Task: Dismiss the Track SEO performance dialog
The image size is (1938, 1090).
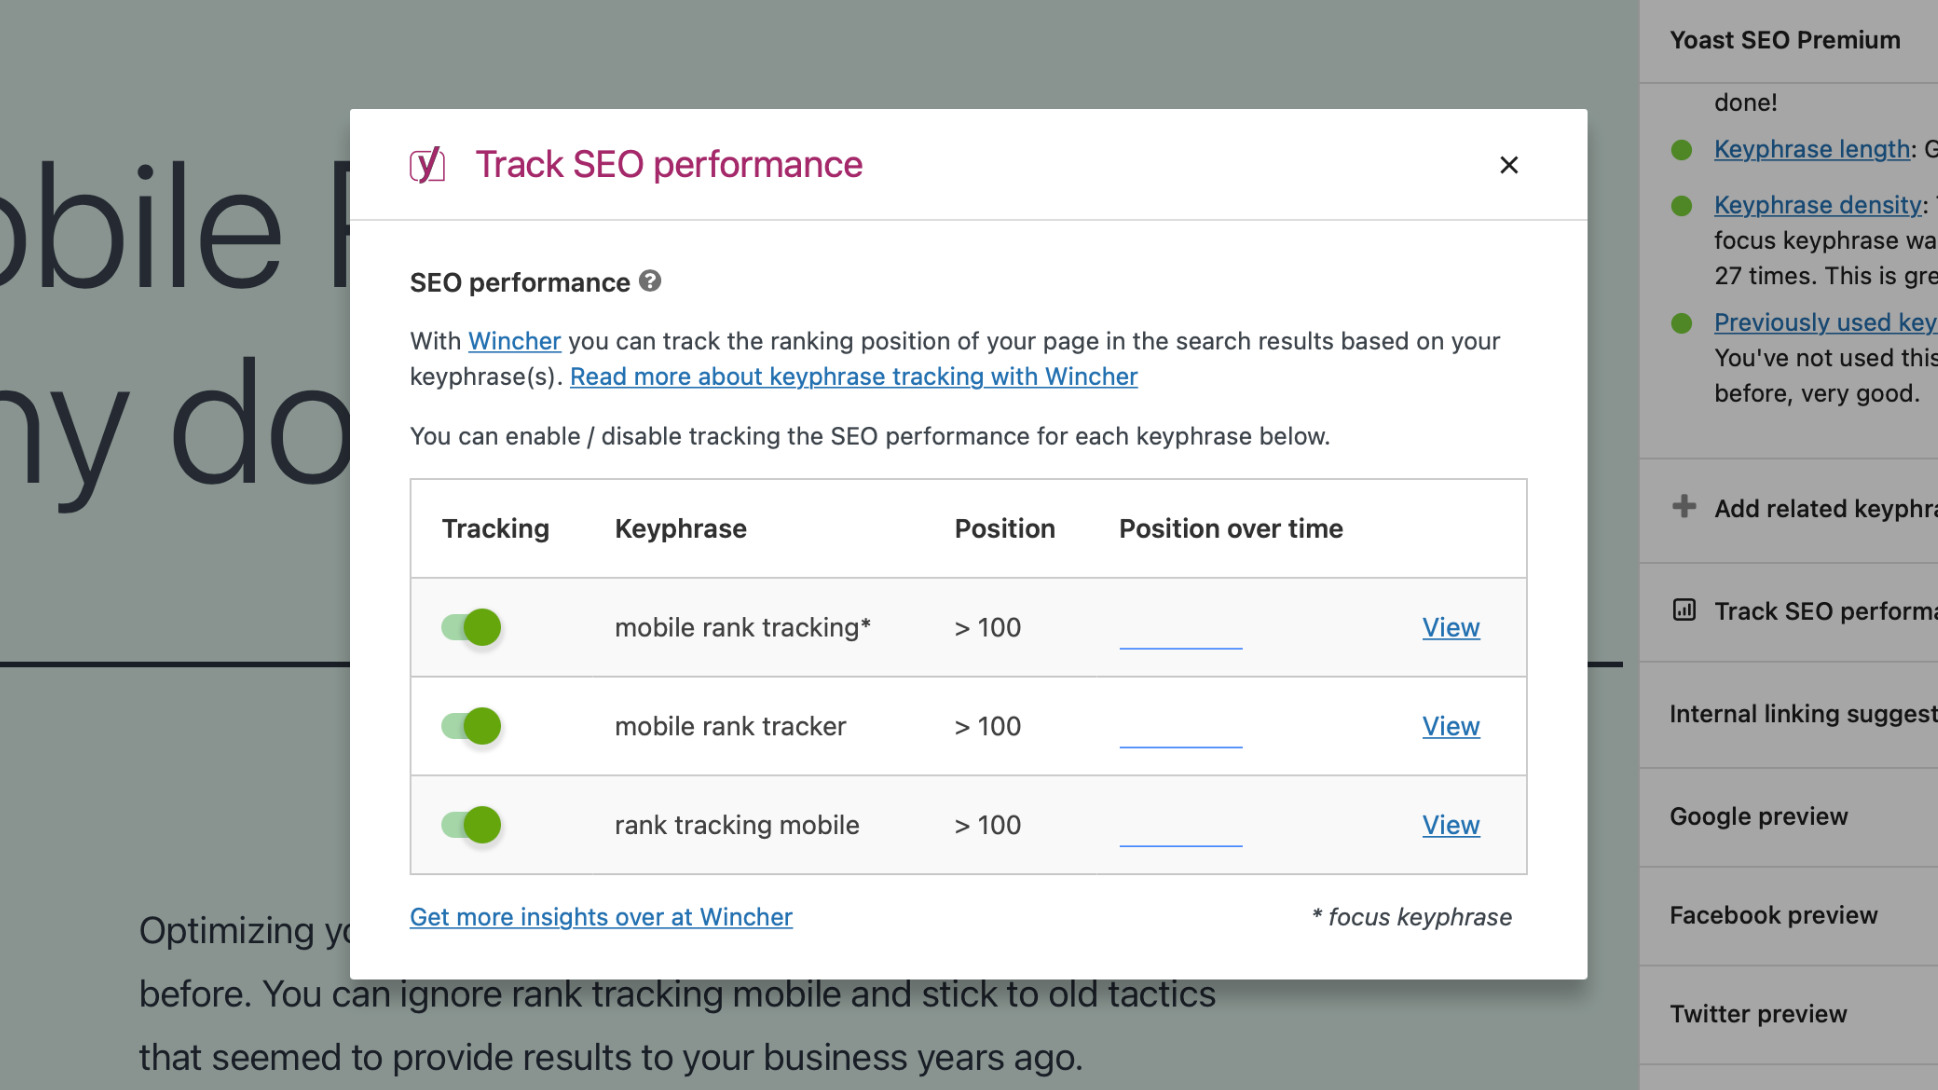Action: (1508, 165)
